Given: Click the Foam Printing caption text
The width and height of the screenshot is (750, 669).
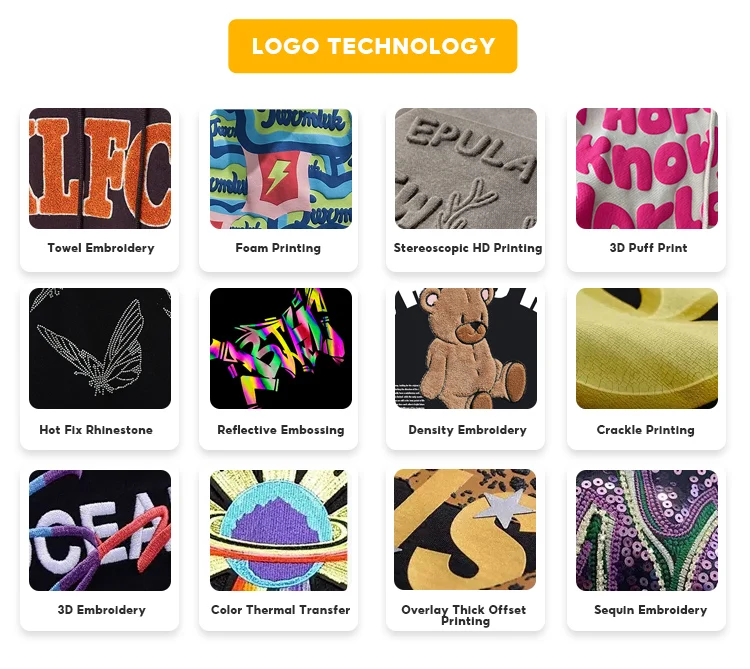Looking at the screenshot, I should click(278, 248).
